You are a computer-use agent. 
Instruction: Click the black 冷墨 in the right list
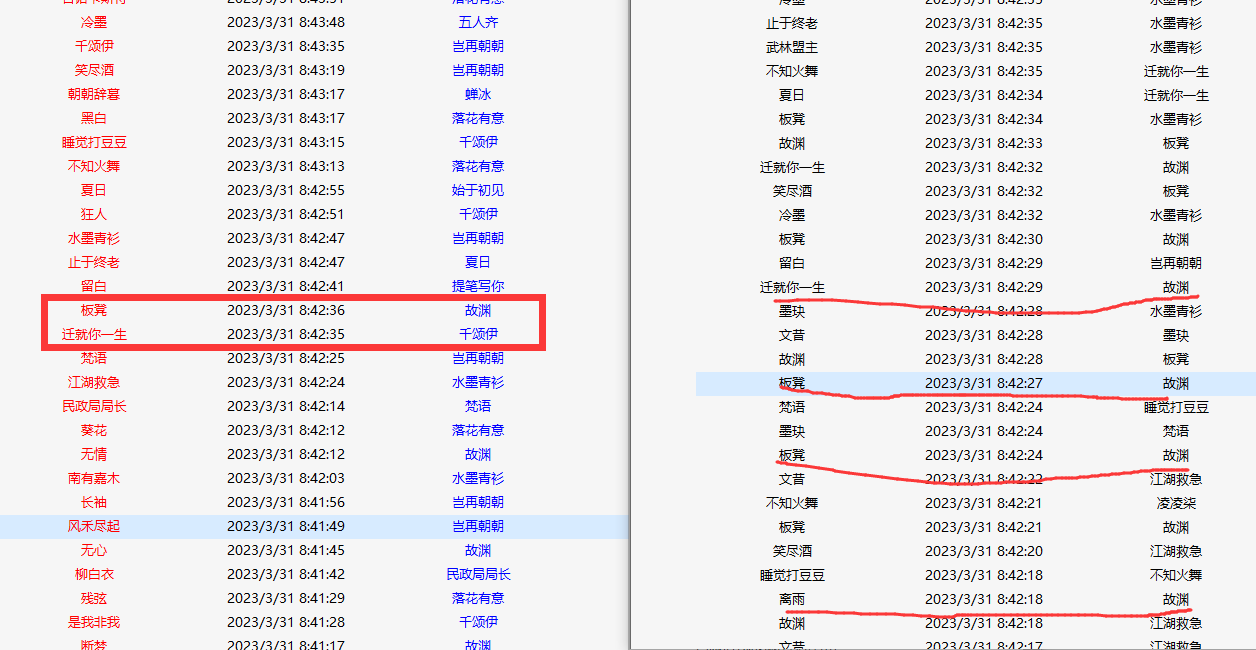click(x=792, y=215)
